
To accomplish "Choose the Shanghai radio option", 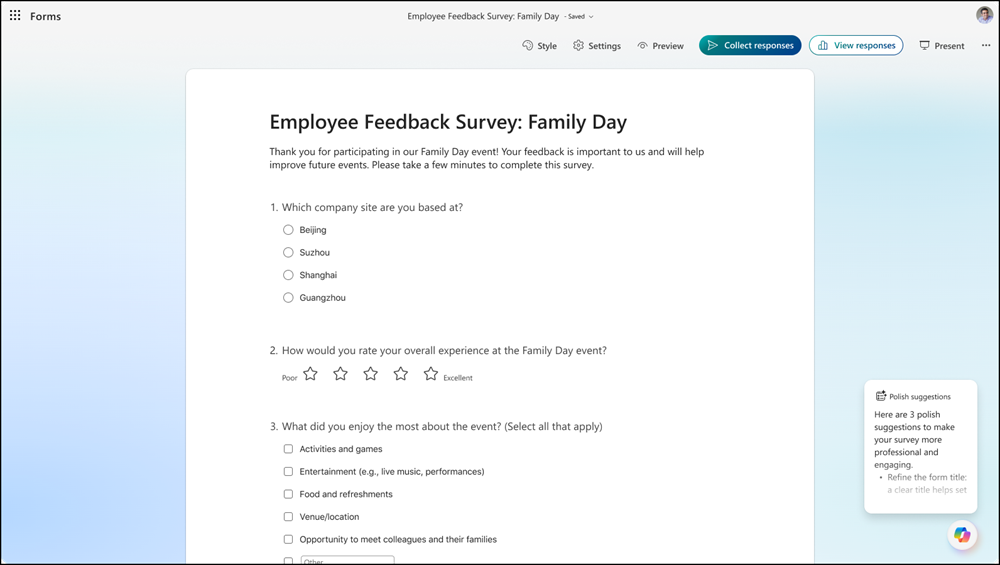I will (x=288, y=275).
